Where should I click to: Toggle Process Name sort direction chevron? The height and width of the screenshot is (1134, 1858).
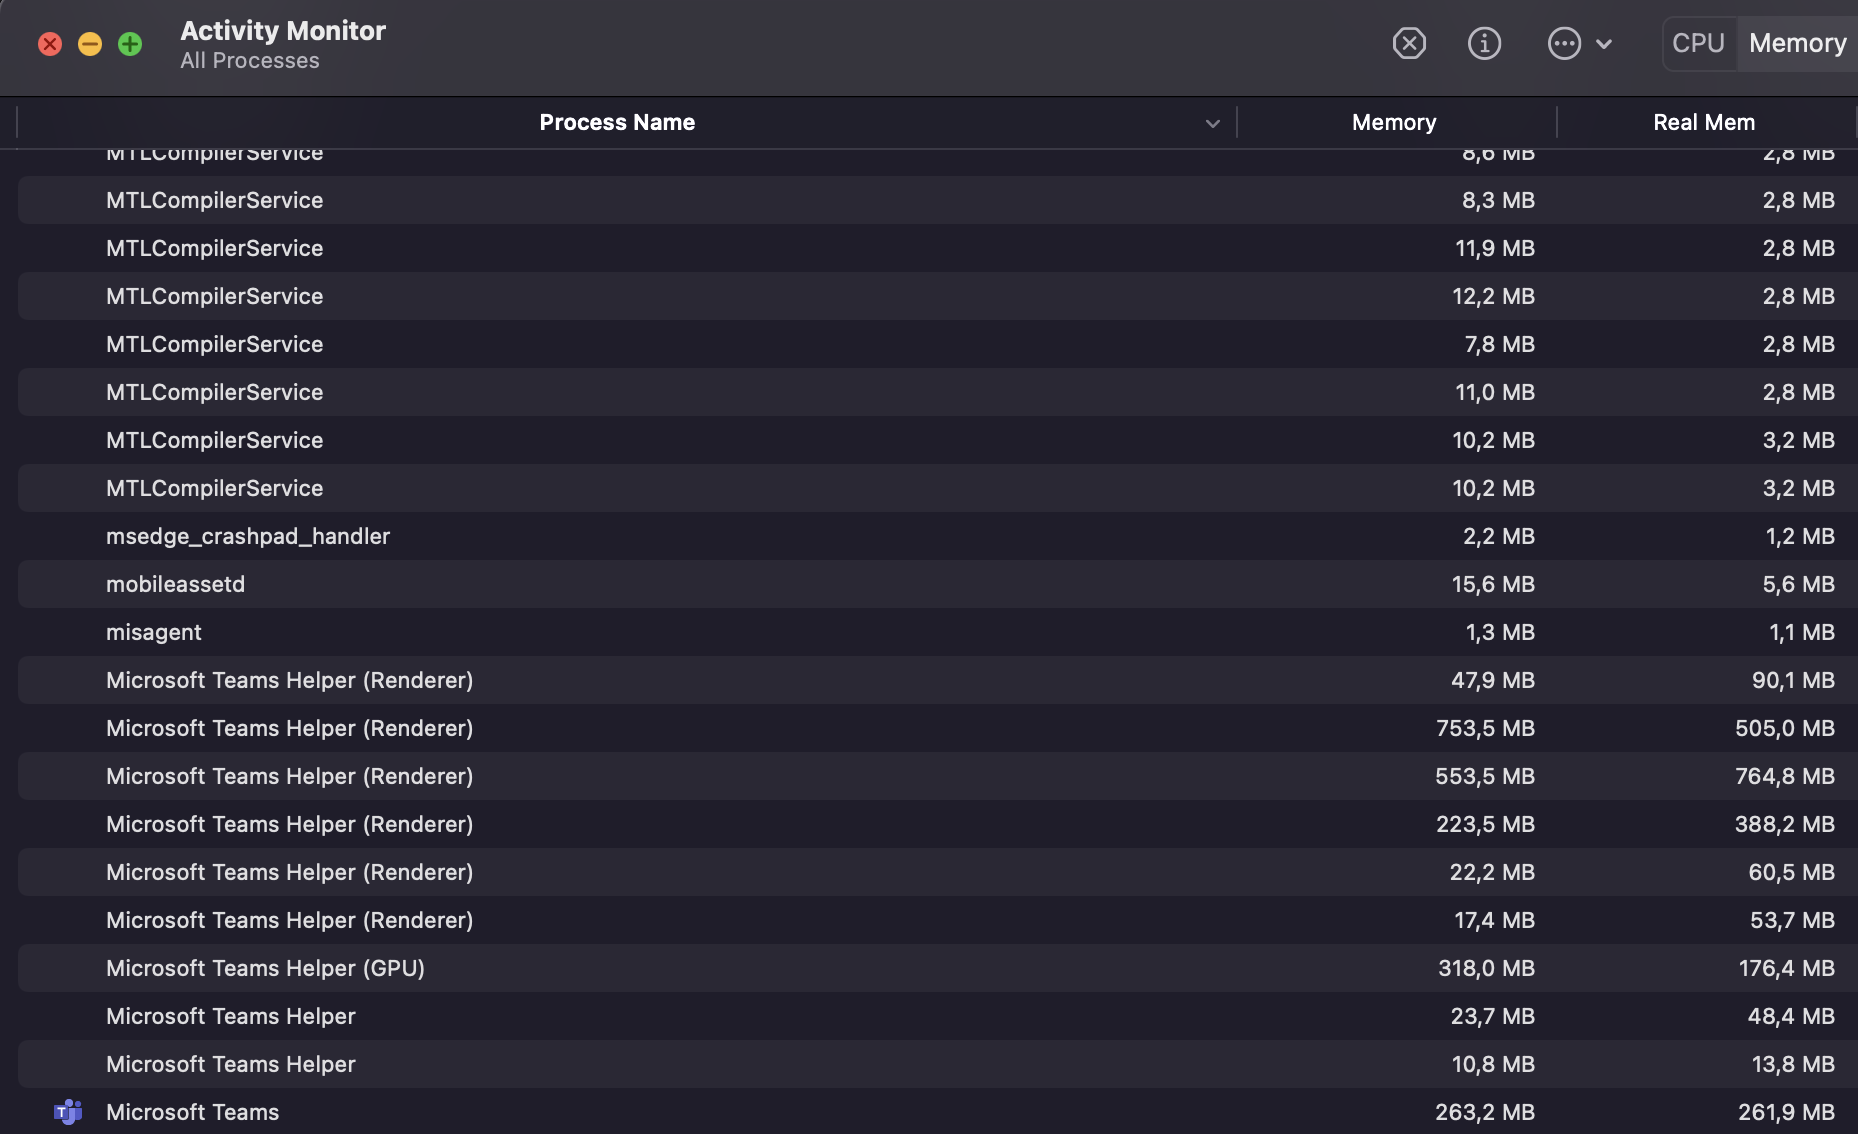click(x=1212, y=123)
